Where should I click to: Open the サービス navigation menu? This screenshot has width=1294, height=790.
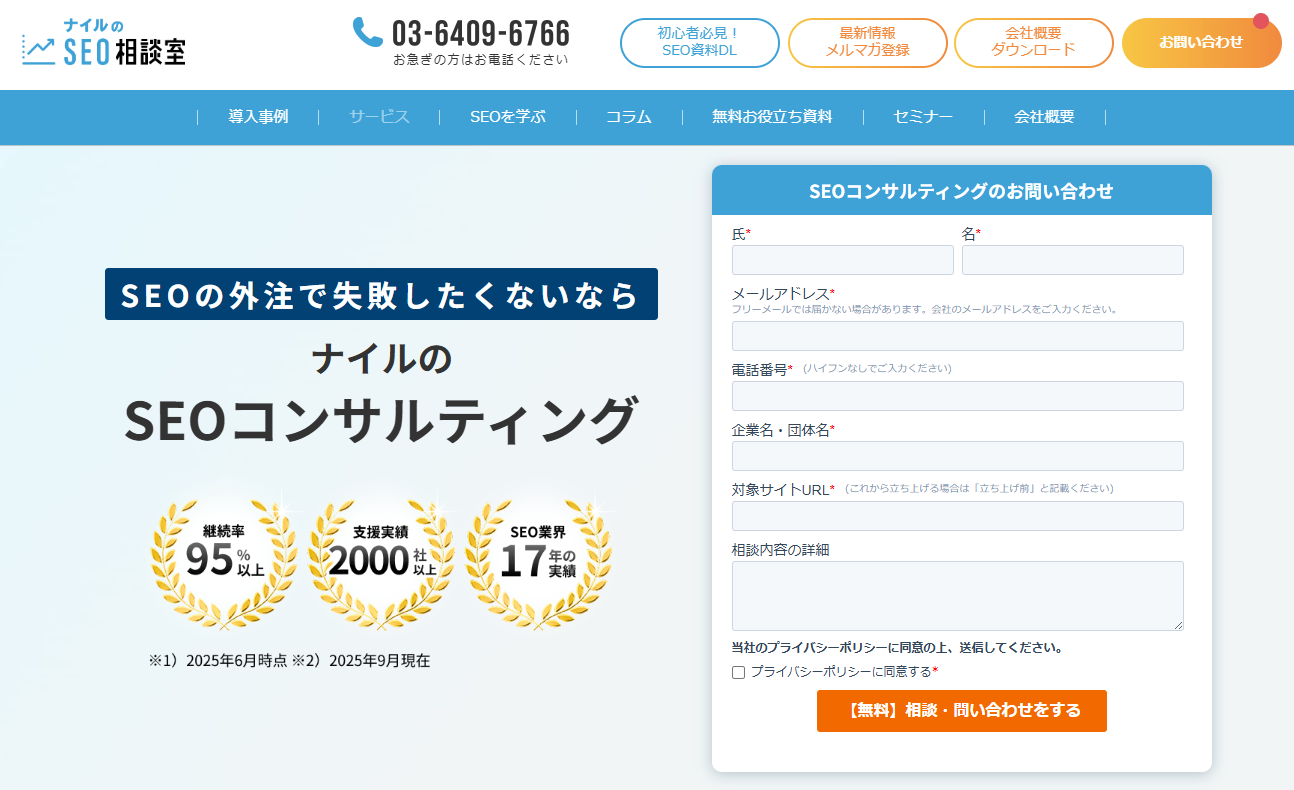[x=379, y=117]
